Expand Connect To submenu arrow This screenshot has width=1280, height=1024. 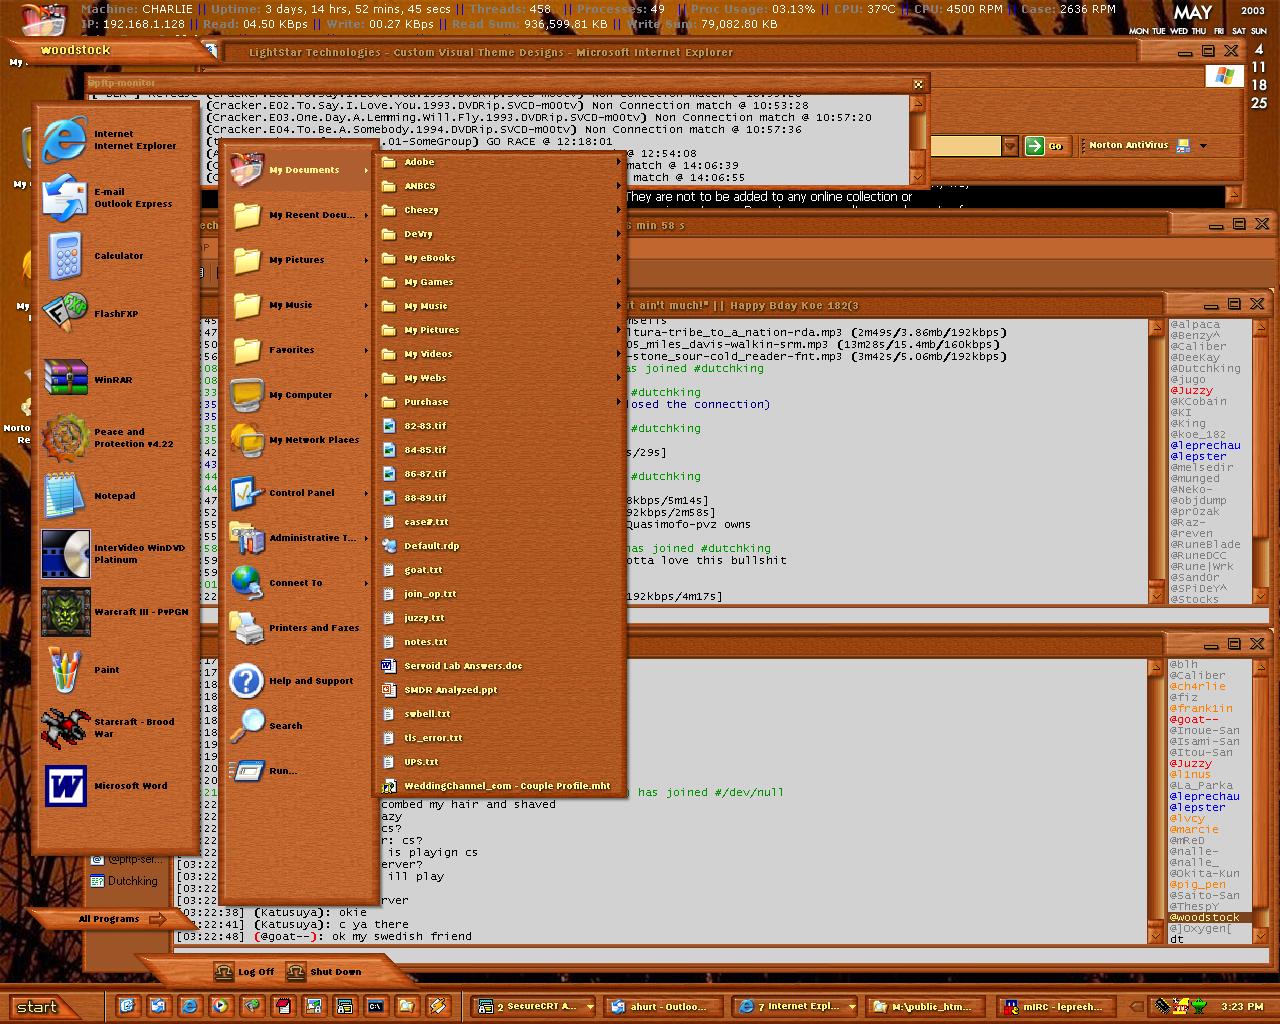pos(366,583)
